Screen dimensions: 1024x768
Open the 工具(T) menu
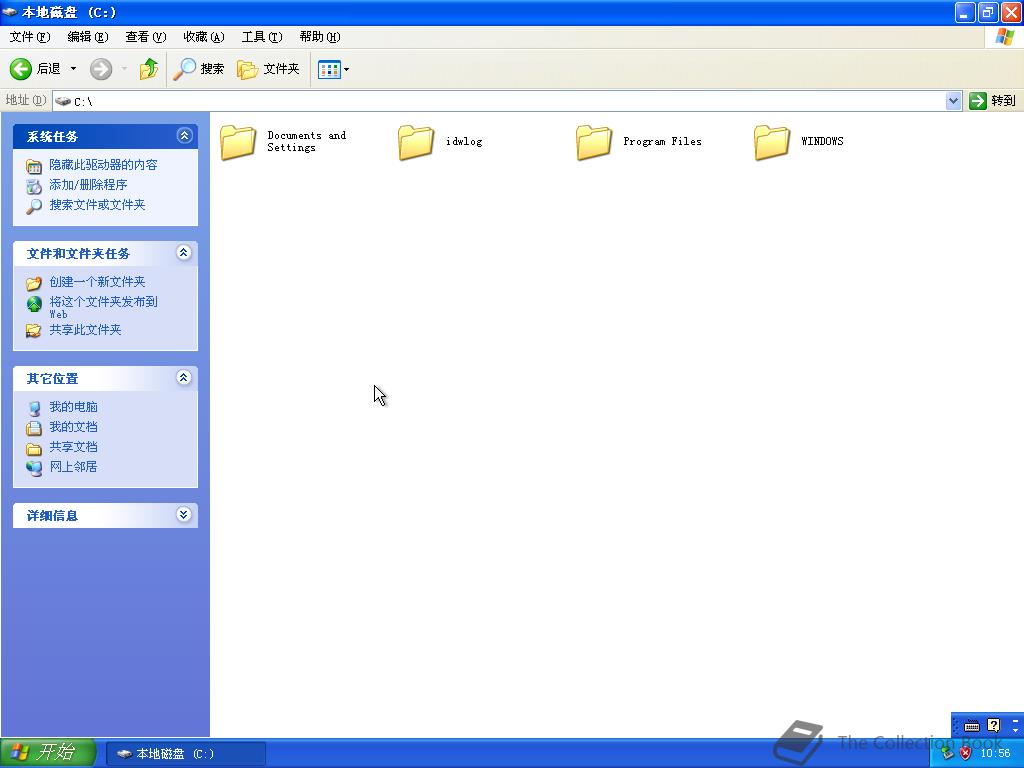click(262, 37)
